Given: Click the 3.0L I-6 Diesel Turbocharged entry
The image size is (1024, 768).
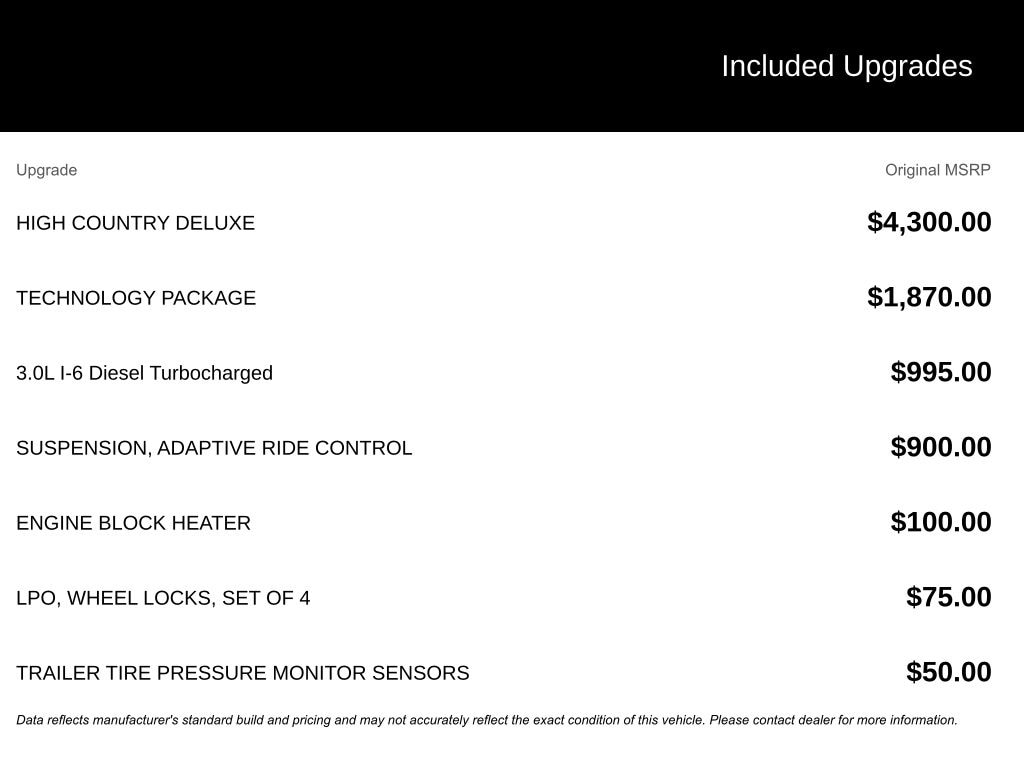Looking at the screenshot, I should pyautogui.click(x=144, y=373).
